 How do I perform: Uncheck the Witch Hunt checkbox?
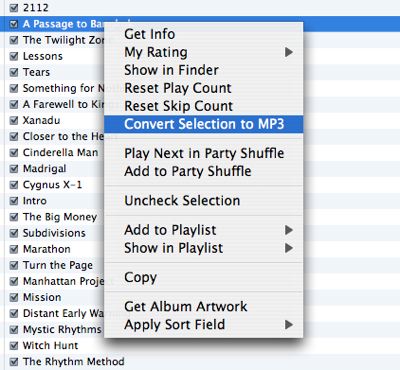[14, 346]
